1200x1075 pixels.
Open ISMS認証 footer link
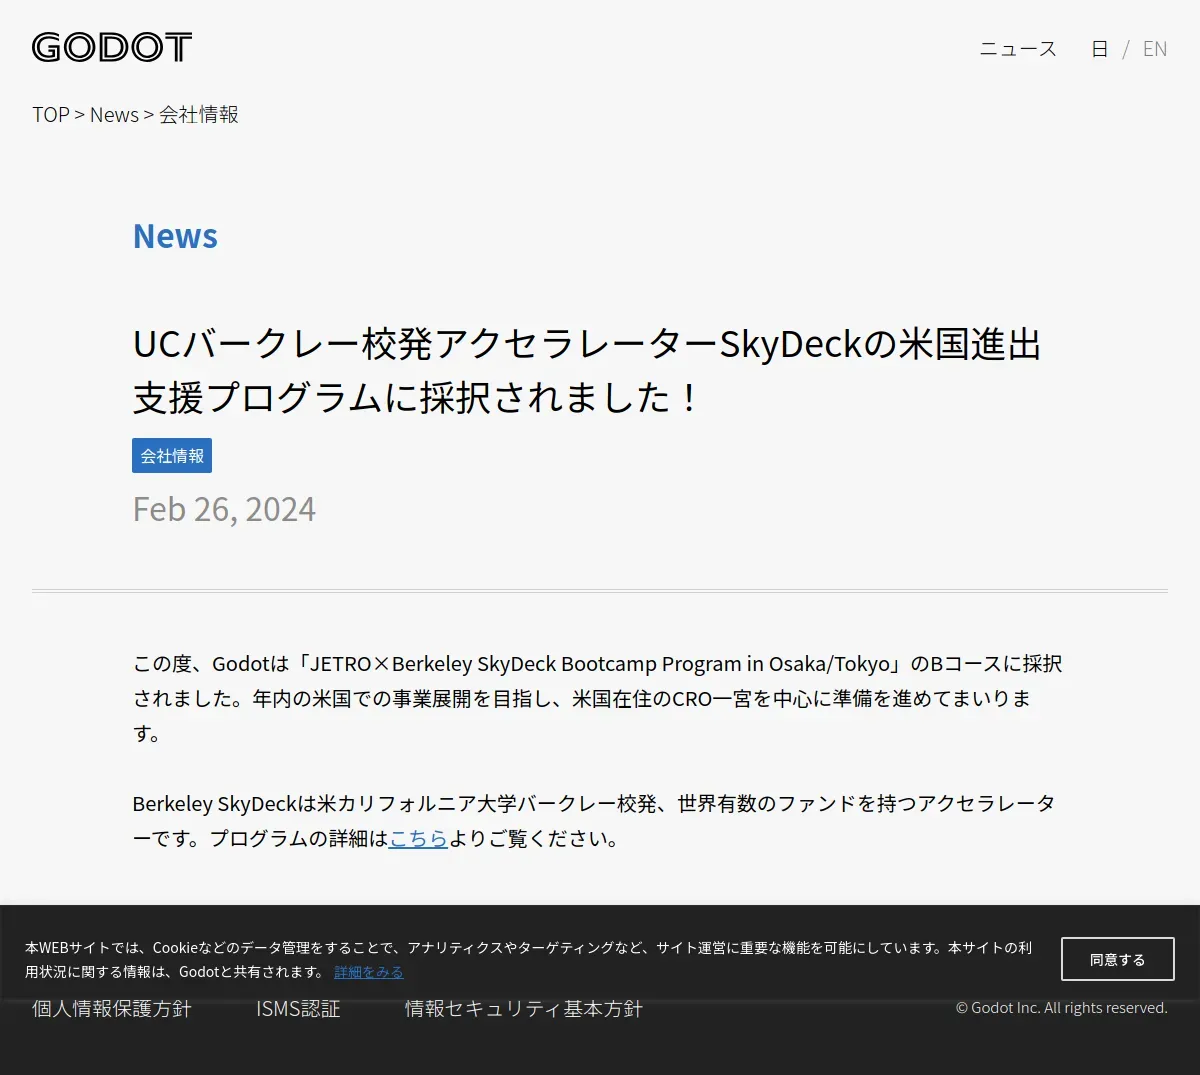pos(298,1009)
